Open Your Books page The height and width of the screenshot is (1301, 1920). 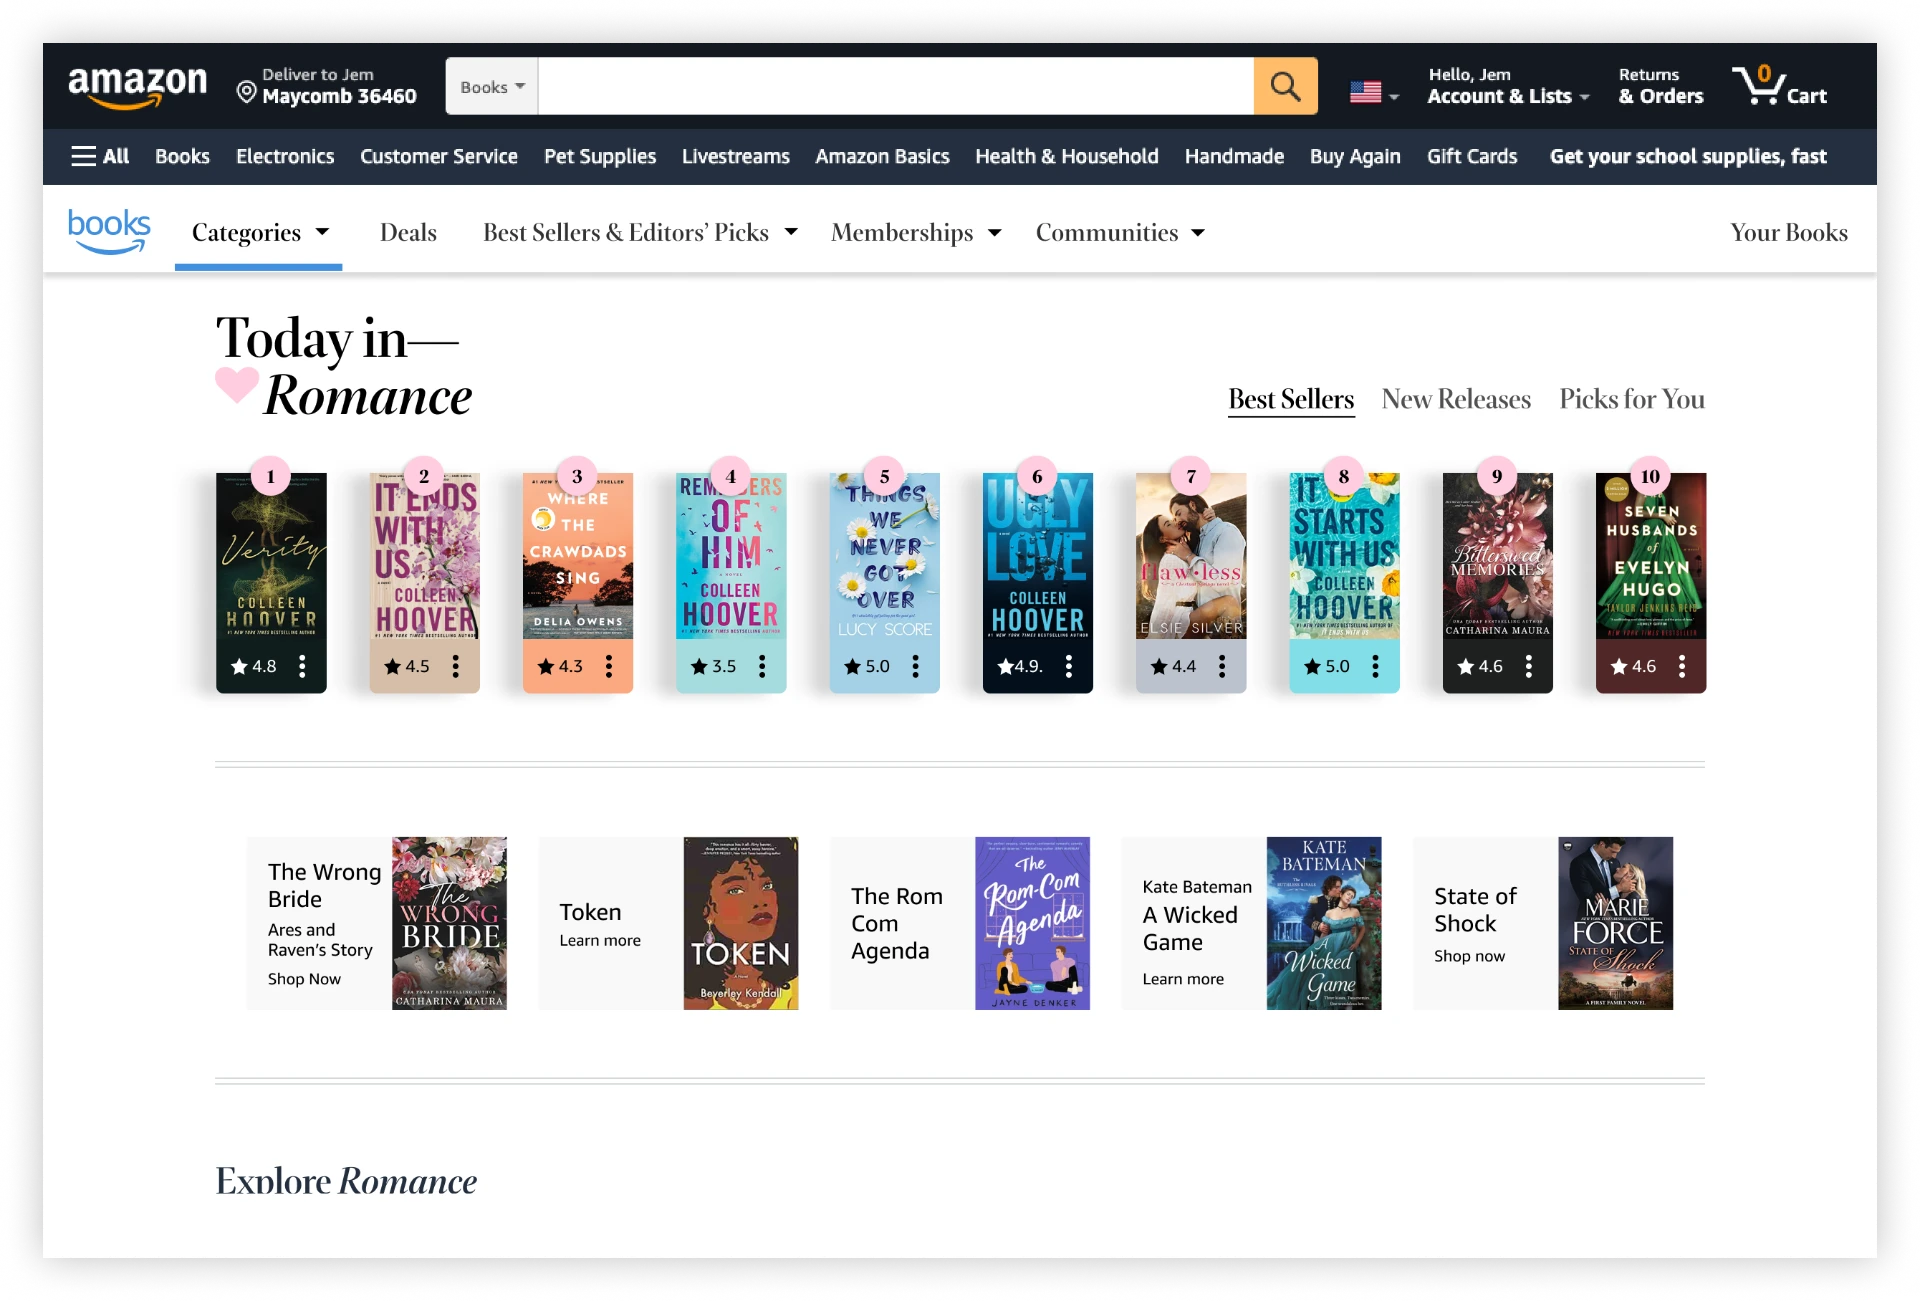(1789, 233)
